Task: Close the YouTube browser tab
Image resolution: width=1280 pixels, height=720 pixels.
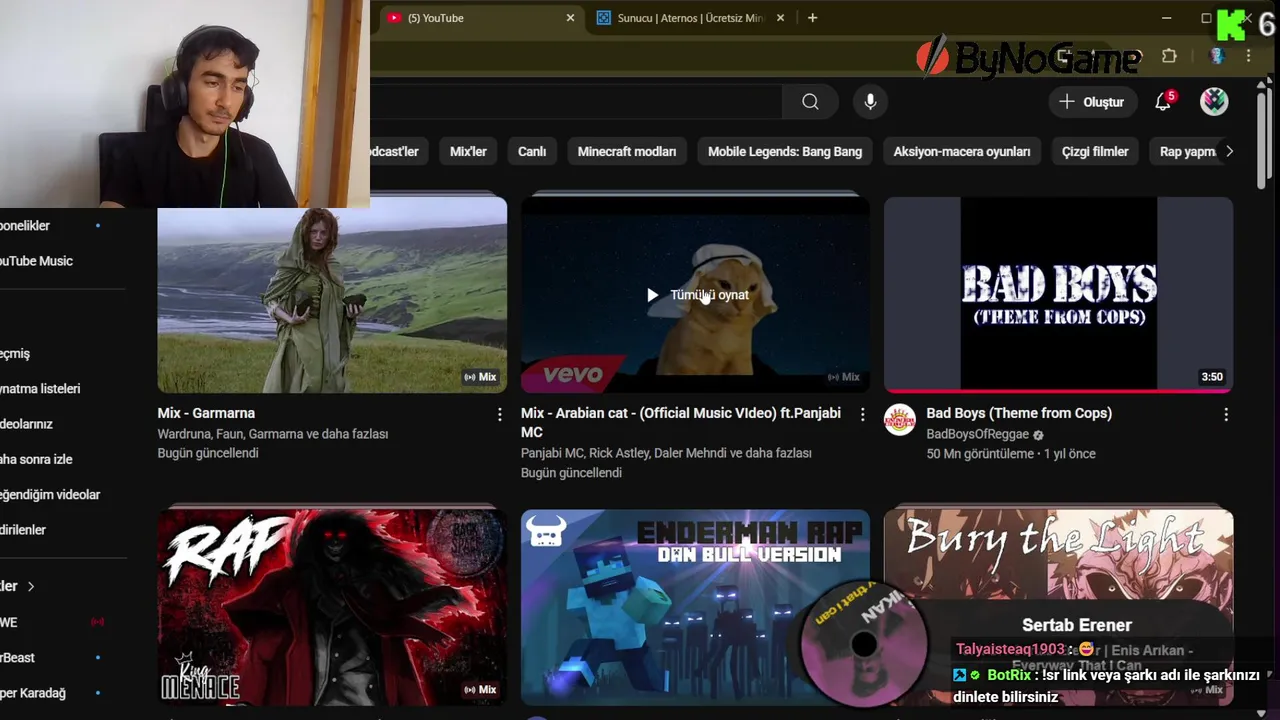Action: point(571,18)
